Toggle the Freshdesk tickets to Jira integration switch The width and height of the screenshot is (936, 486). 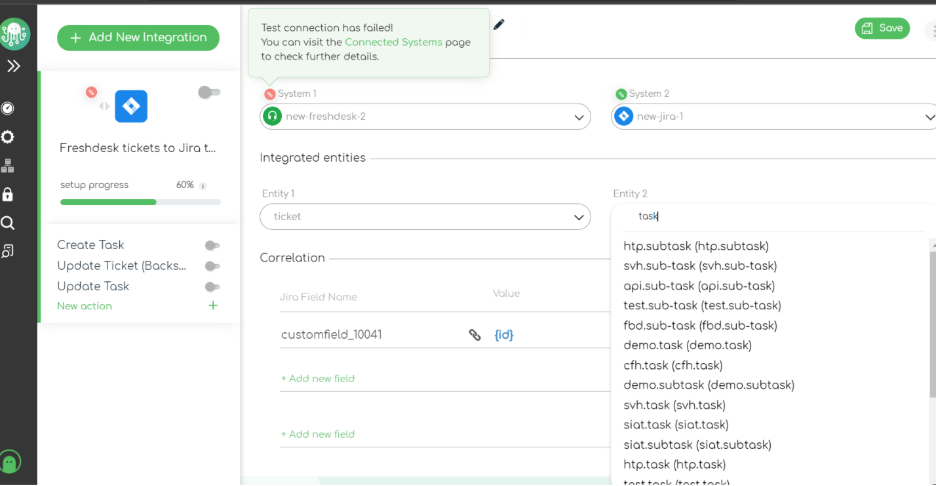click(x=209, y=92)
